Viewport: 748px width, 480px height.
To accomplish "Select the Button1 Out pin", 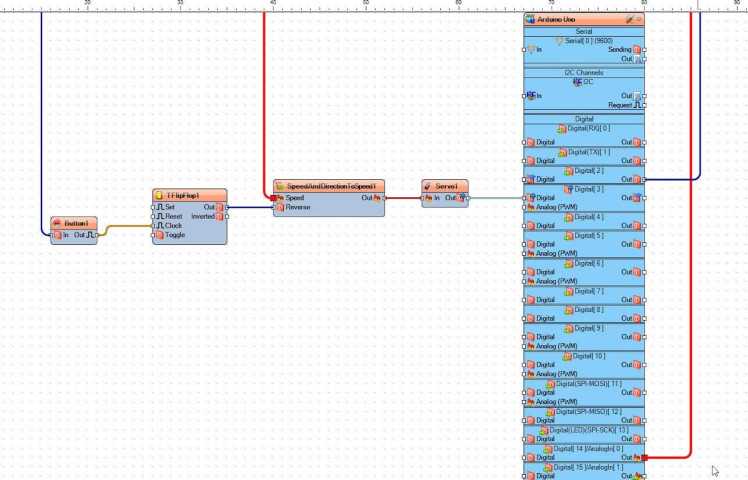I will (97, 235).
